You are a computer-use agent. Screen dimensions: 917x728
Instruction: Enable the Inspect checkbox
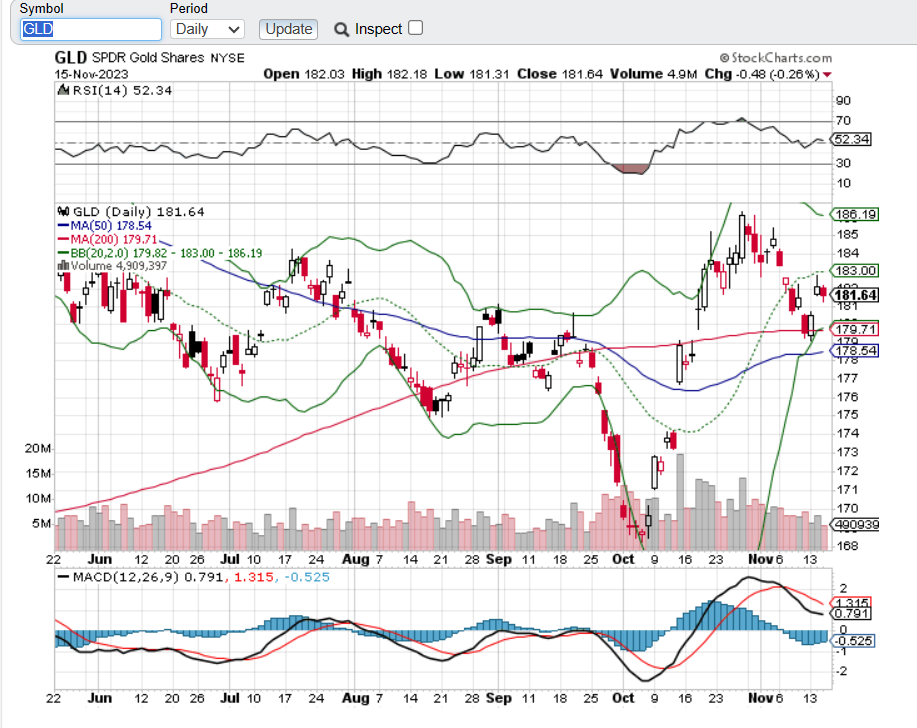point(416,28)
